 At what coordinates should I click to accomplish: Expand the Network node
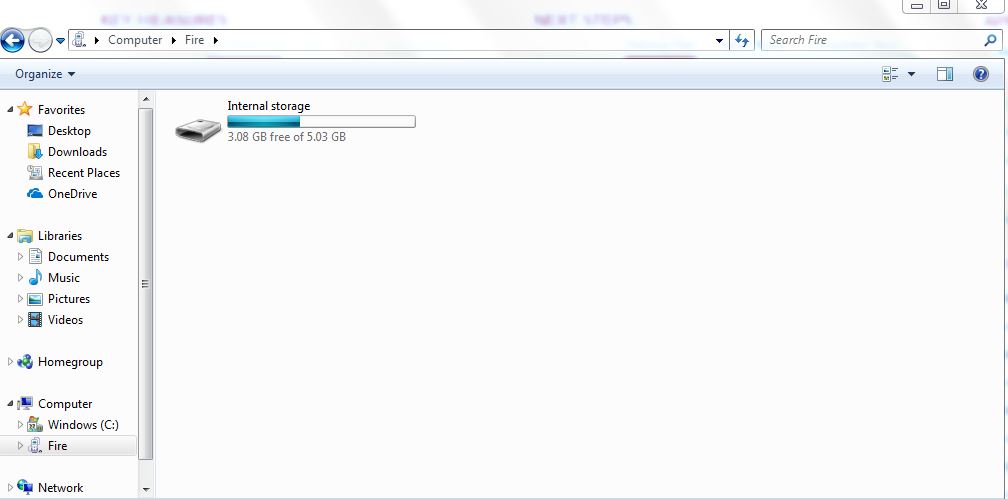click(x=10, y=487)
